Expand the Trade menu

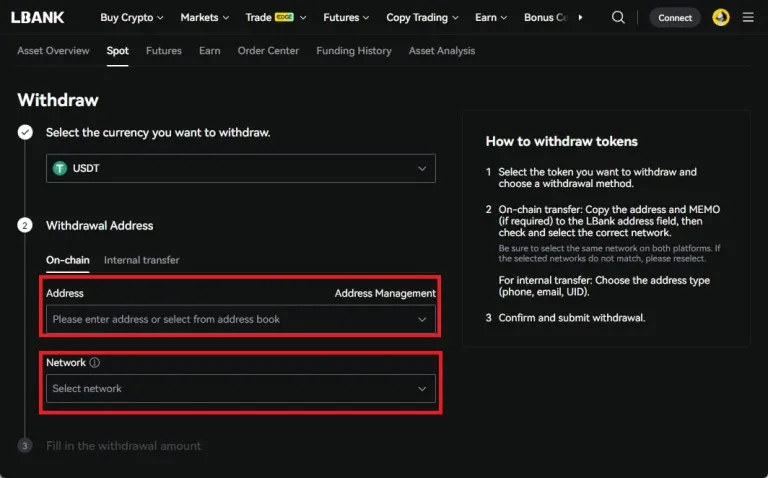(x=276, y=18)
